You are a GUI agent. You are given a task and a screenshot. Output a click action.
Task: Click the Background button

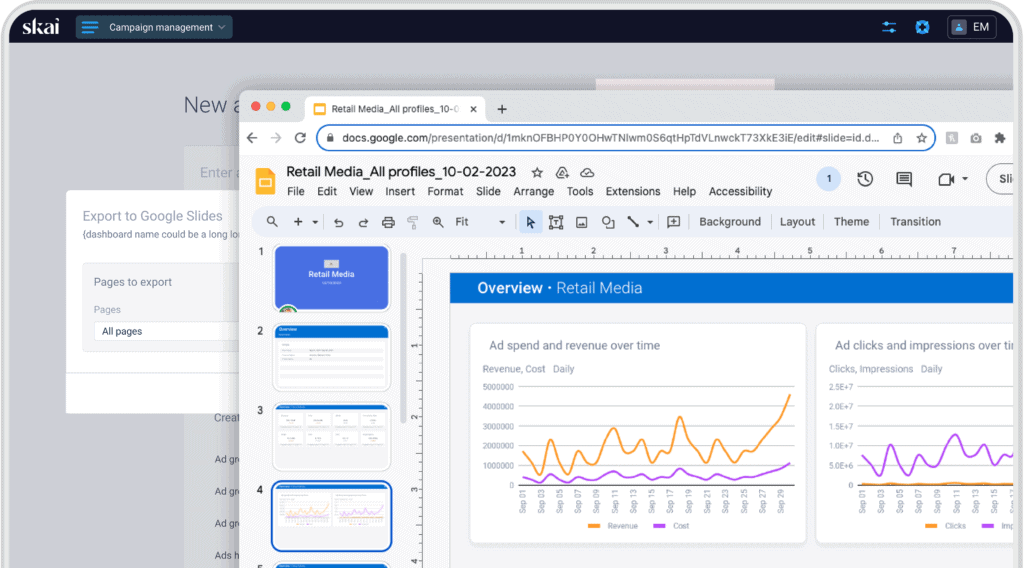tap(729, 222)
